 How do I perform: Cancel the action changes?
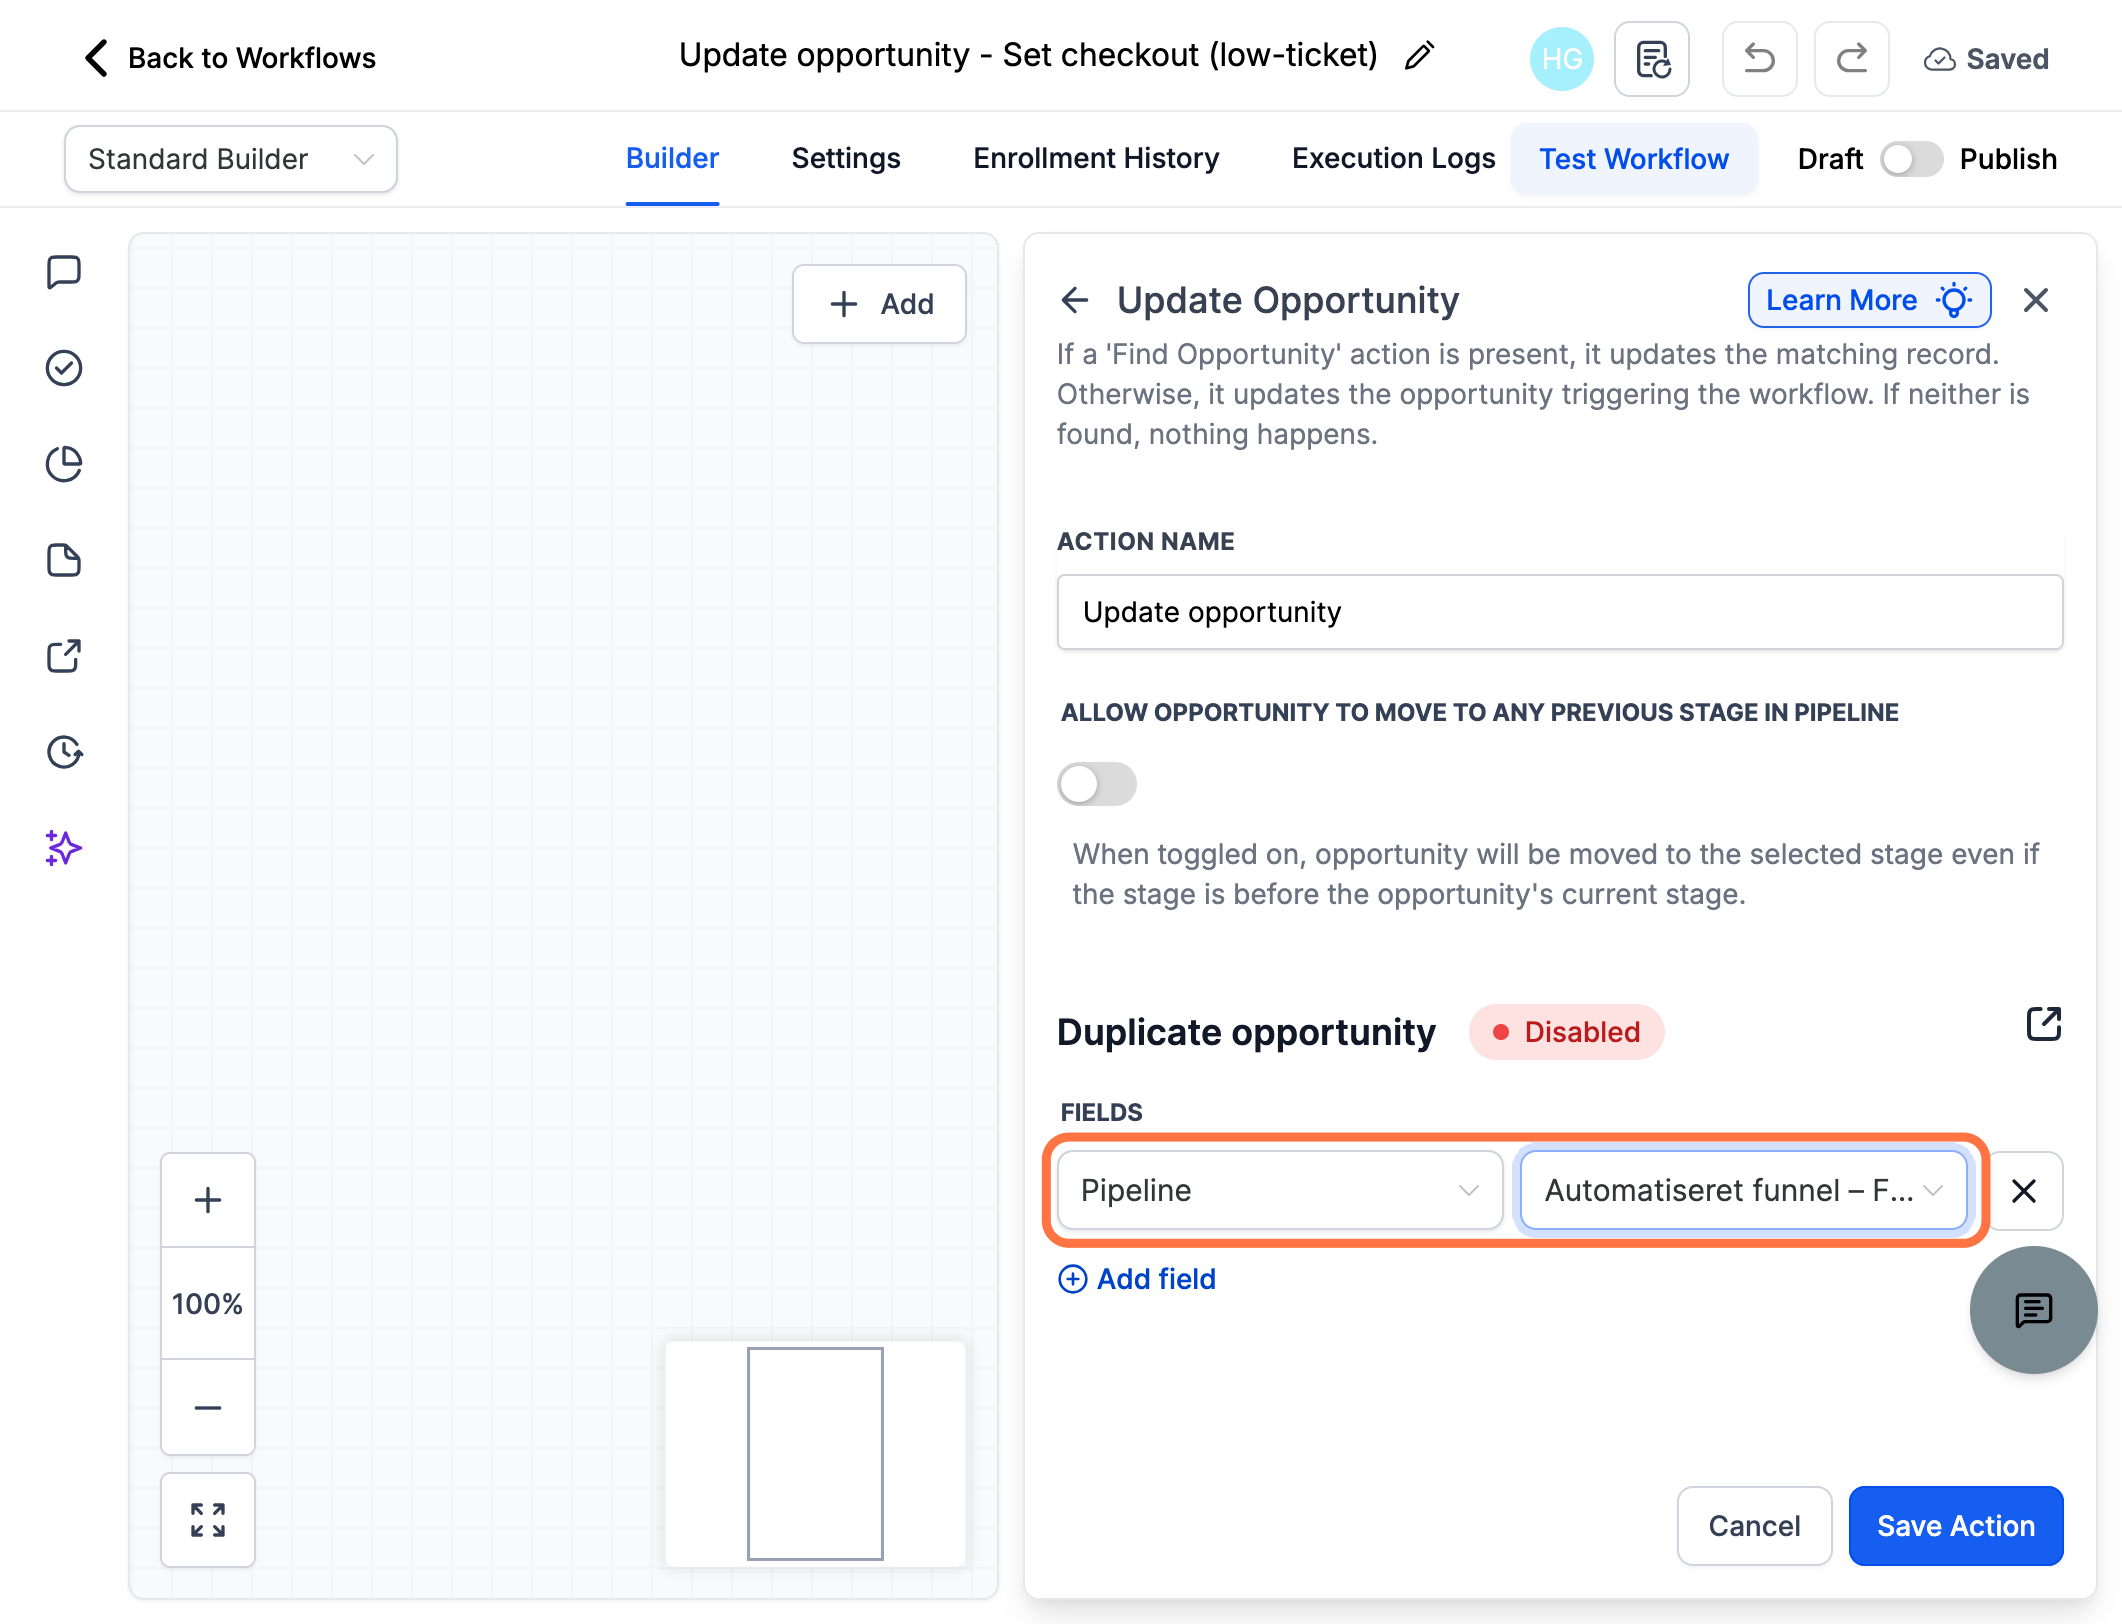click(1754, 1526)
